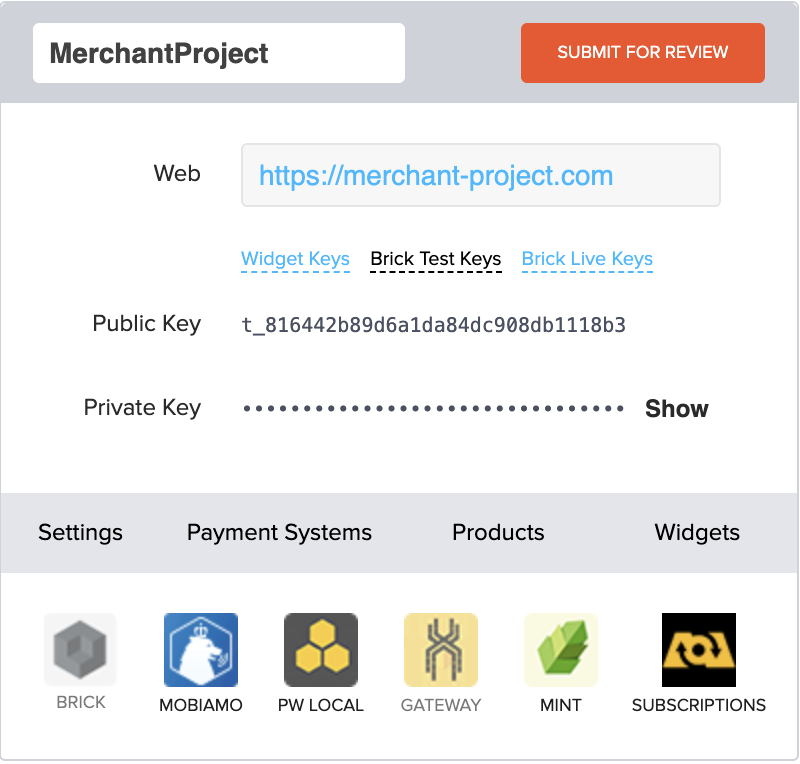The width and height of the screenshot is (800, 764).
Task: Select the Brick Test Keys tab
Action: (x=436, y=259)
